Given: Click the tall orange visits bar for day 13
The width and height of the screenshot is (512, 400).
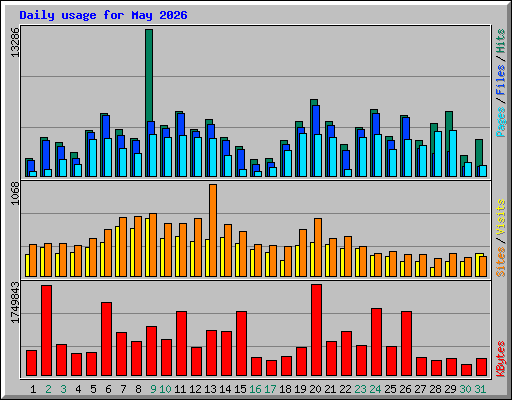Looking at the screenshot, I should [x=213, y=230].
